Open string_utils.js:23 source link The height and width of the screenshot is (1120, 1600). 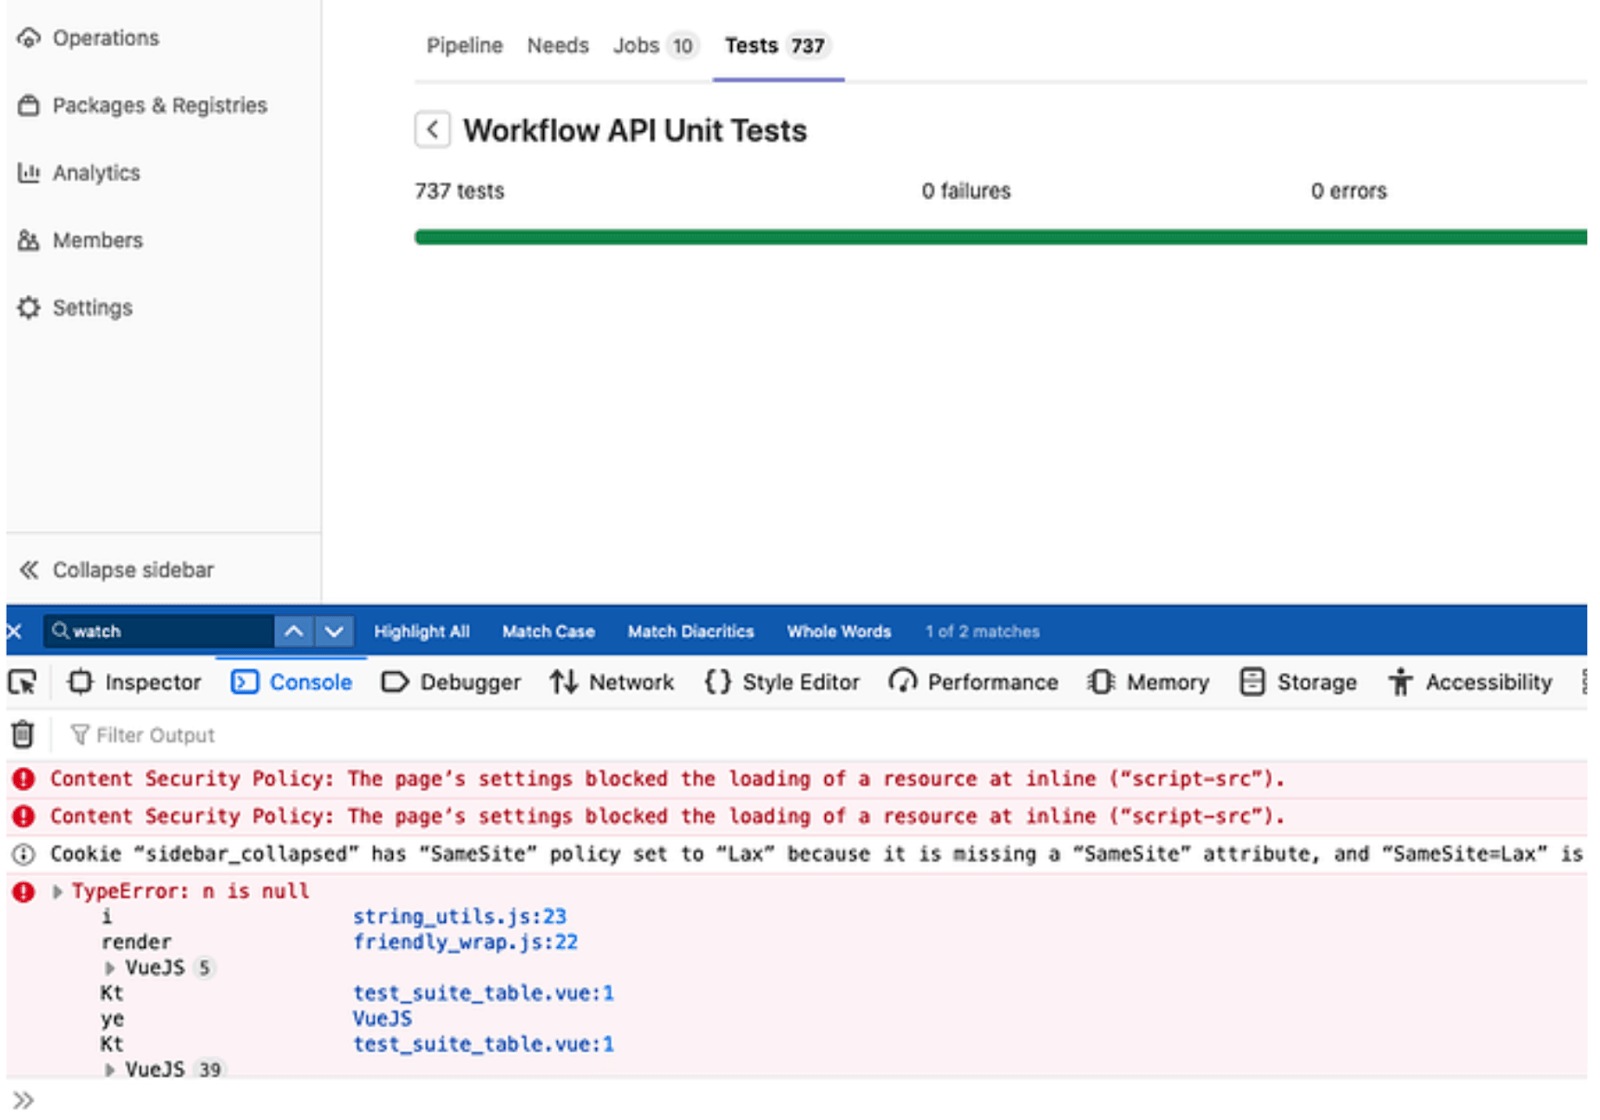(459, 916)
